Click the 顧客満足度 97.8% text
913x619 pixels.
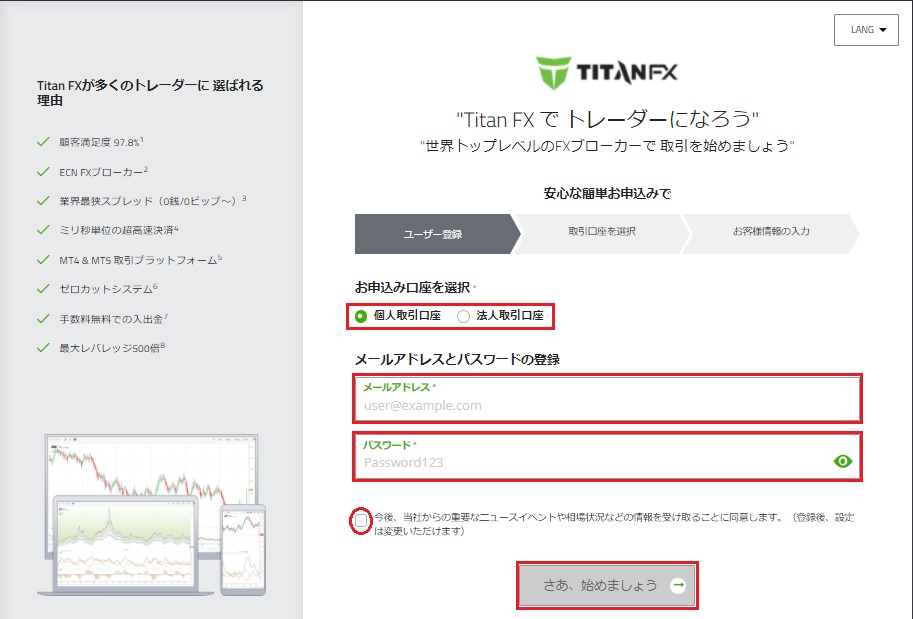point(100,143)
